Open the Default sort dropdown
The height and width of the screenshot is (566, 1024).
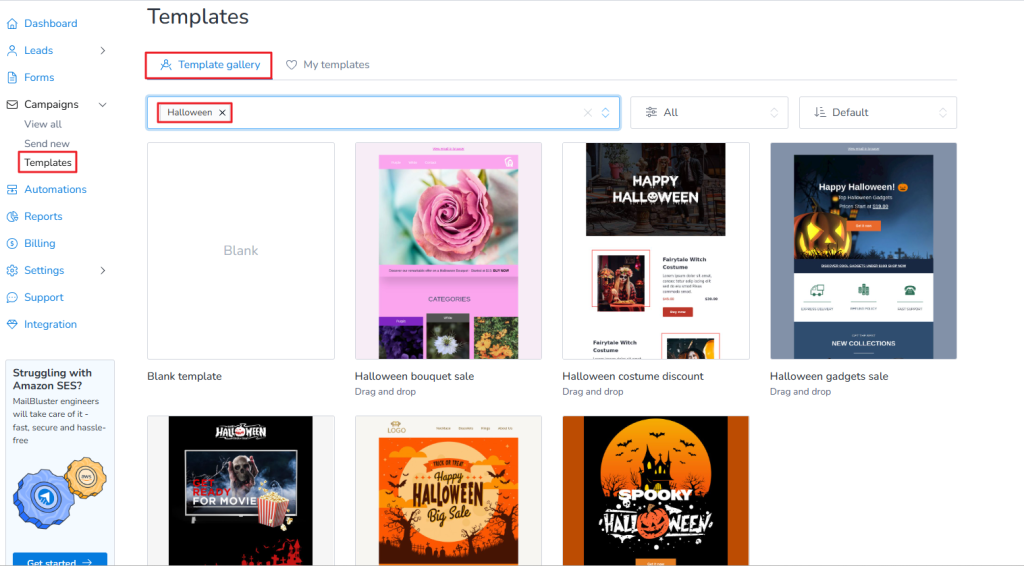[878, 112]
